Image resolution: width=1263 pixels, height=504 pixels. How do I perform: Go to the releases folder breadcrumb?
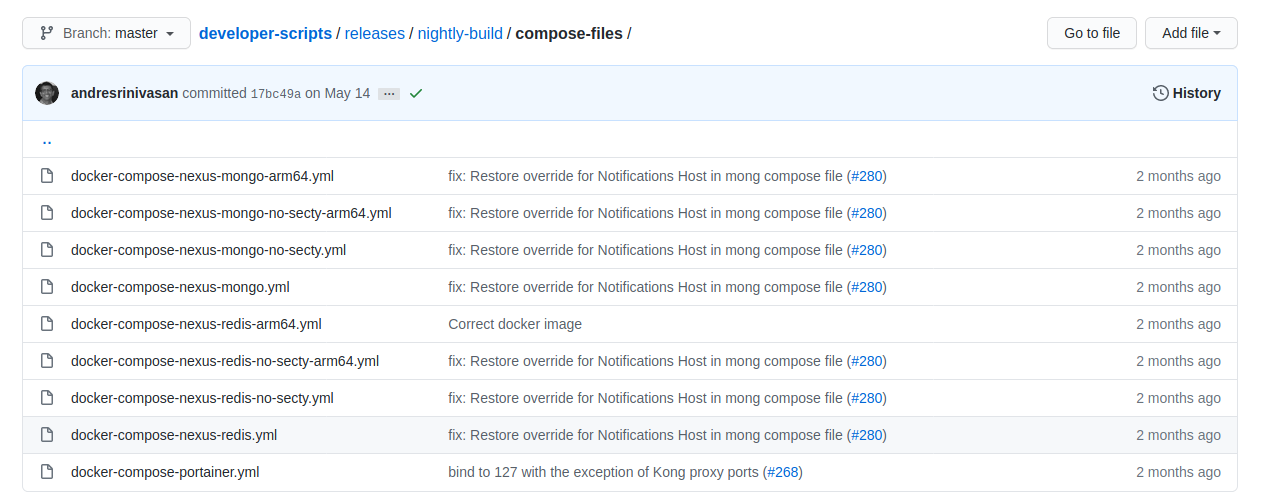click(x=375, y=33)
